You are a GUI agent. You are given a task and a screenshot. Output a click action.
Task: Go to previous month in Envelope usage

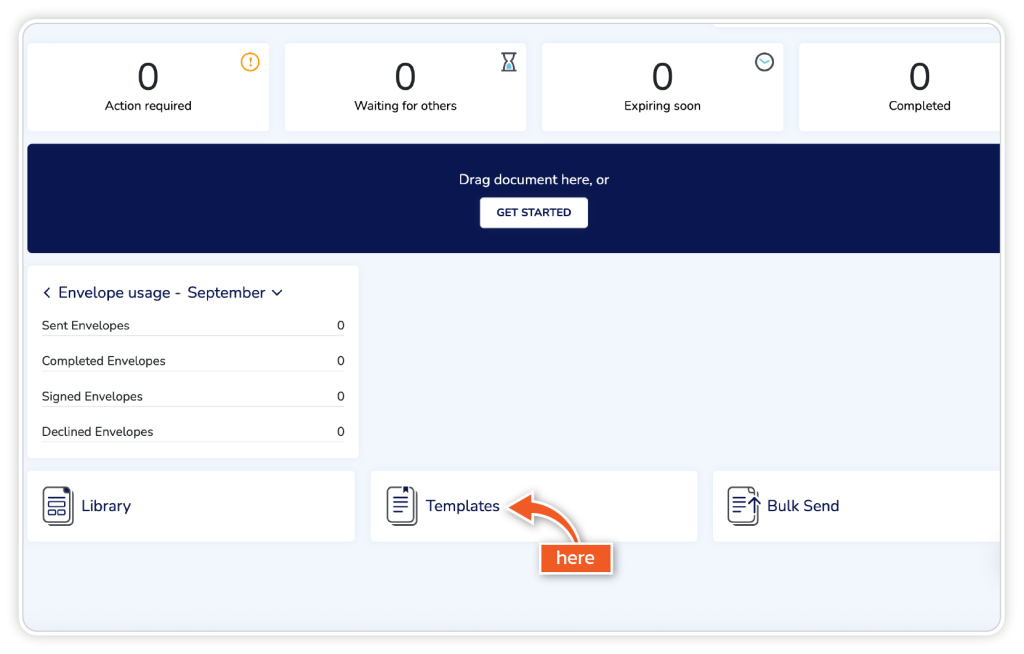tap(47, 293)
